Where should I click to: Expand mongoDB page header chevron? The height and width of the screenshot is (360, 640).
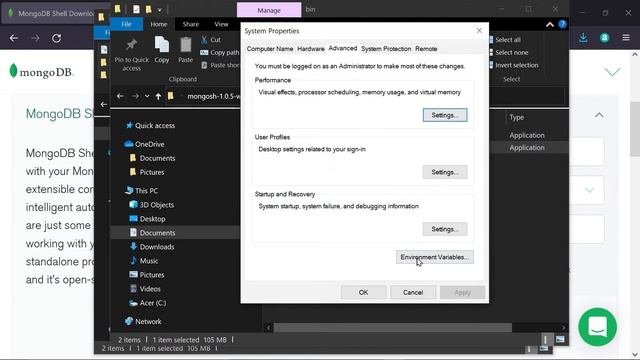point(612,72)
